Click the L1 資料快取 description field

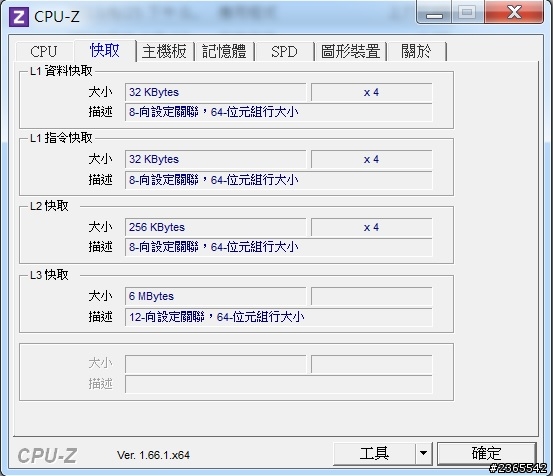pos(279,112)
